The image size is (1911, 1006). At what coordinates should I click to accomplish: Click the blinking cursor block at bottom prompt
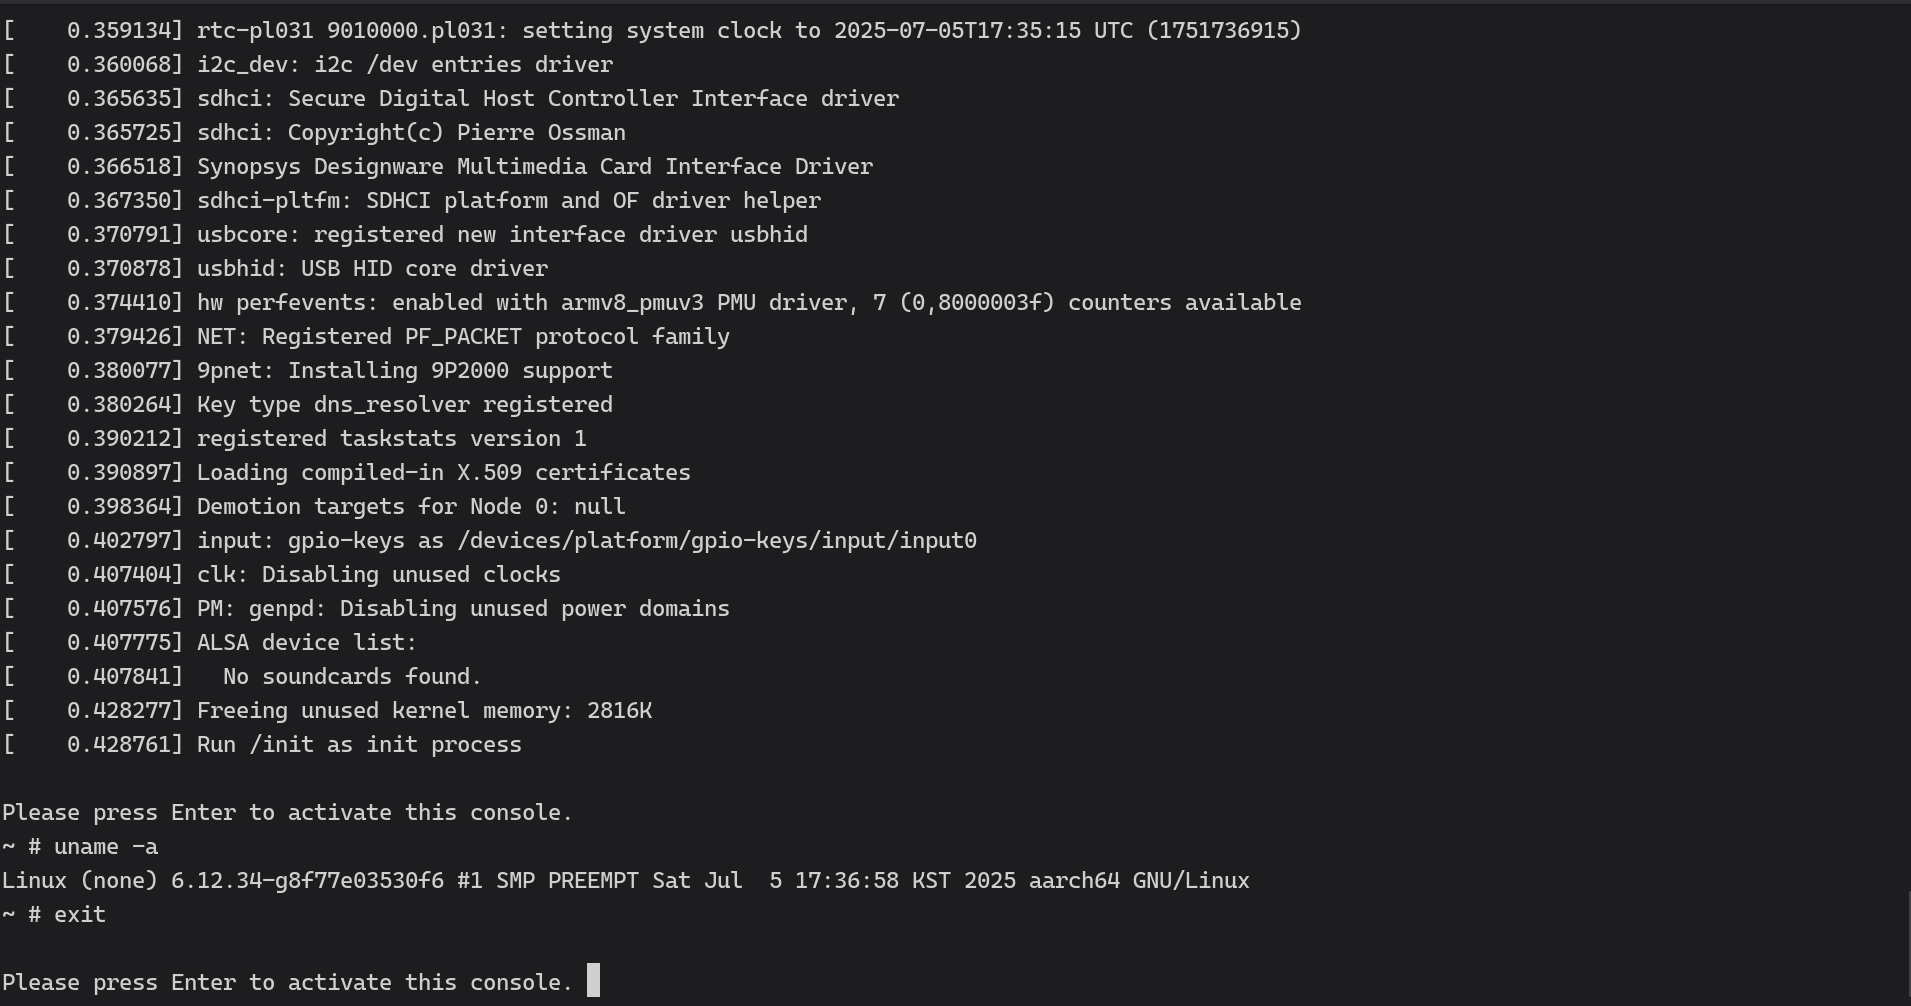(593, 980)
